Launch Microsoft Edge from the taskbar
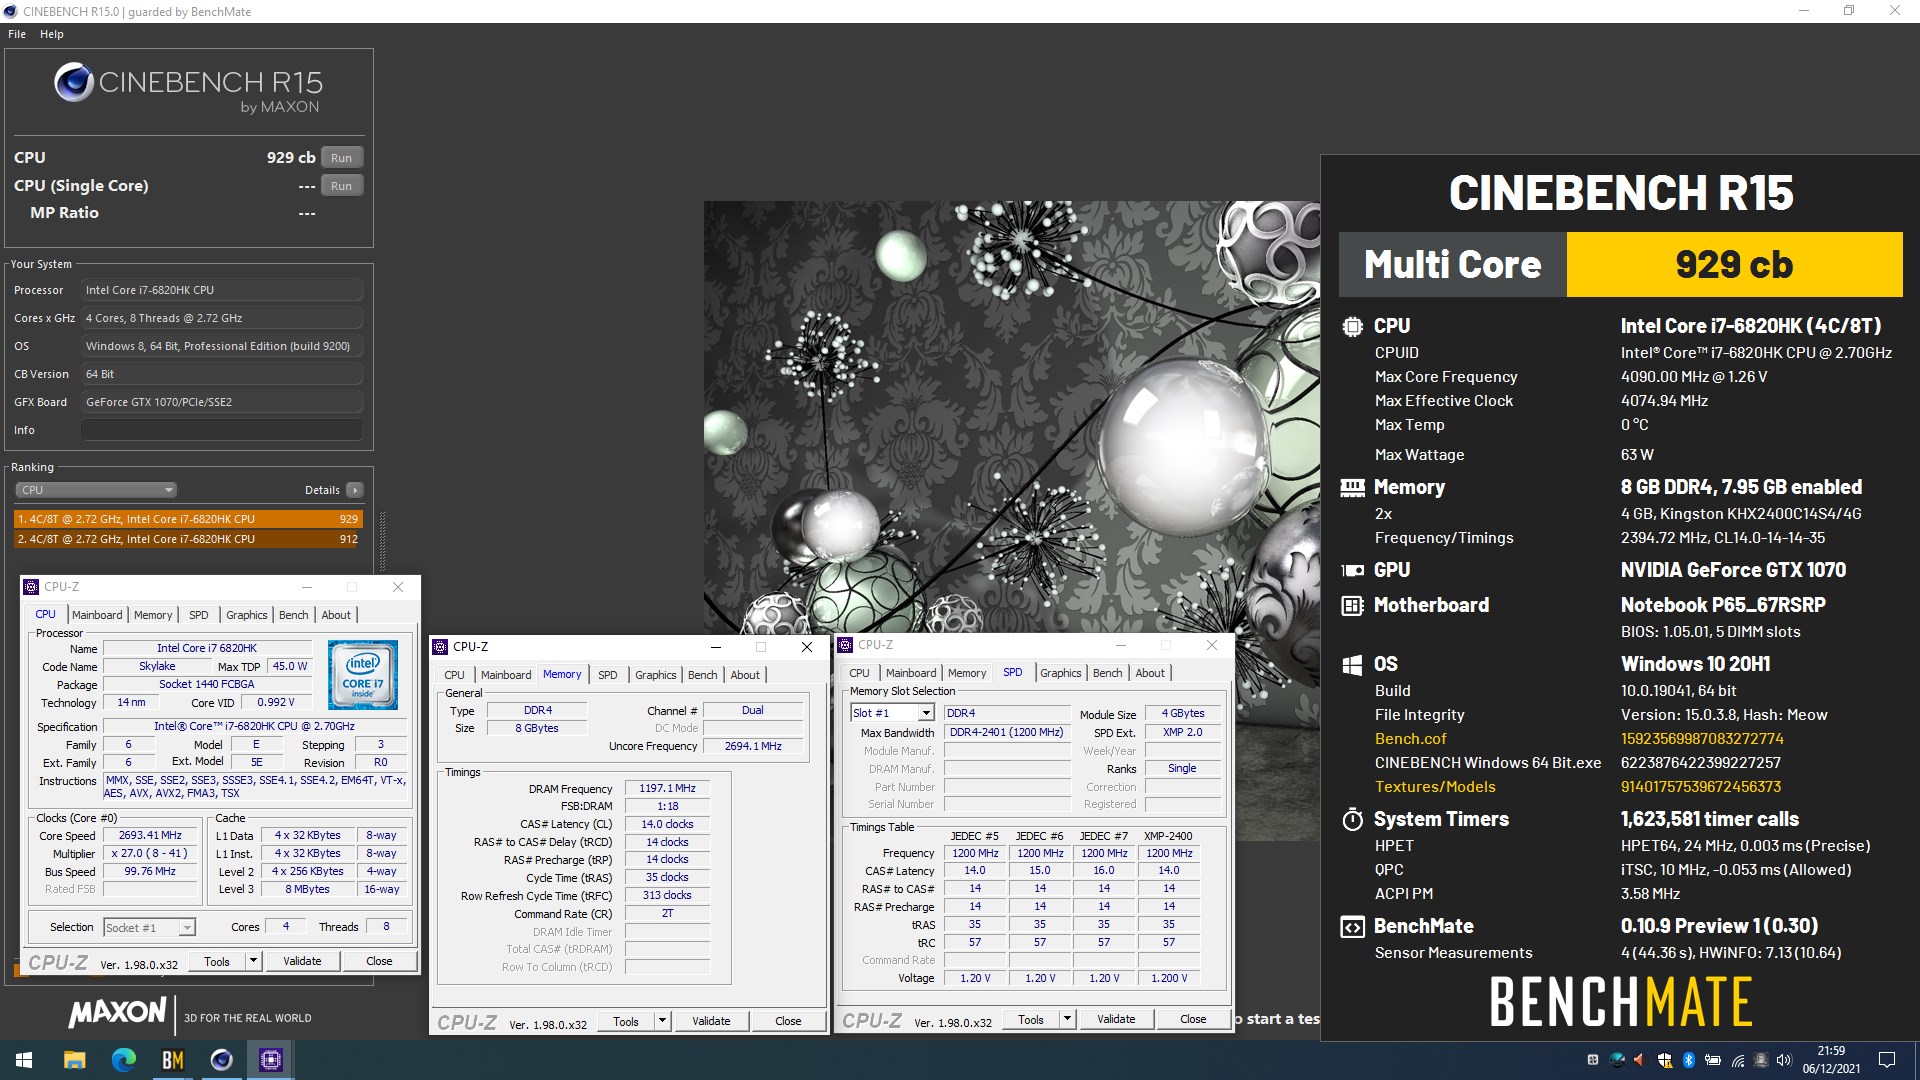The height and width of the screenshot is (1080, 1920). pyautogui.click(x=123, y=1060)
